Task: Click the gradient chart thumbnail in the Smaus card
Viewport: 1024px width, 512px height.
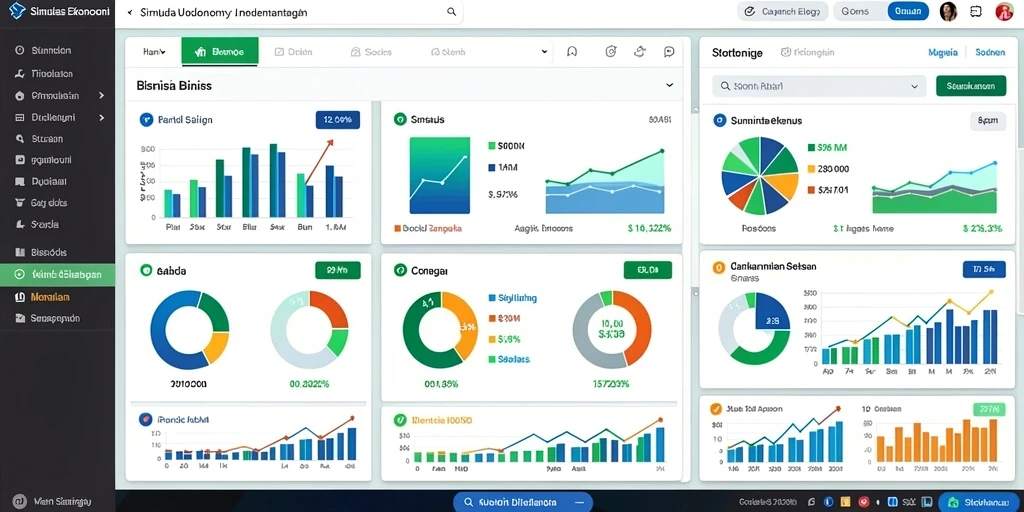Action: click(440, 175)
